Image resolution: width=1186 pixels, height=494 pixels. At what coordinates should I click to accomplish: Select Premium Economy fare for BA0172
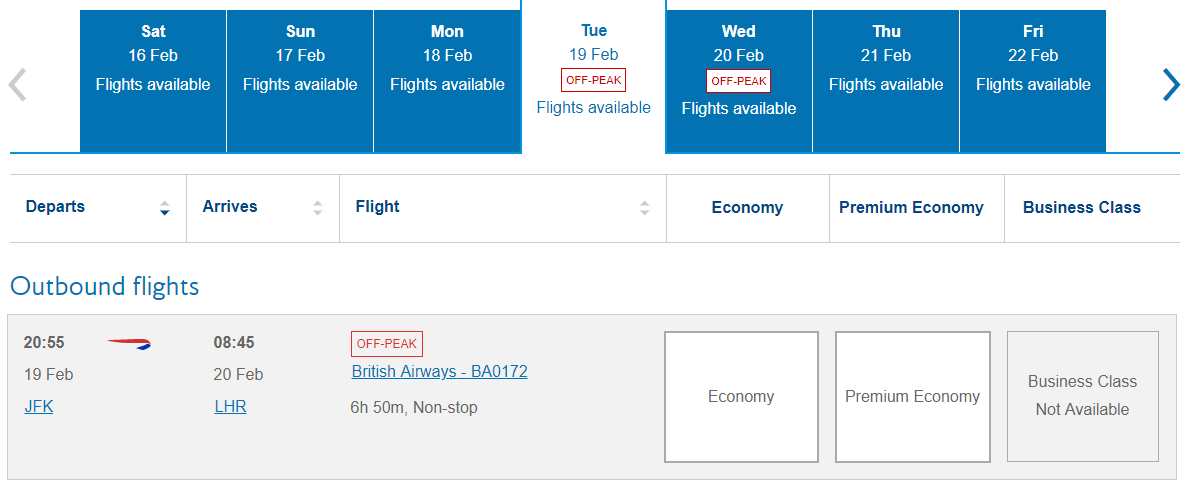[913, 397]
